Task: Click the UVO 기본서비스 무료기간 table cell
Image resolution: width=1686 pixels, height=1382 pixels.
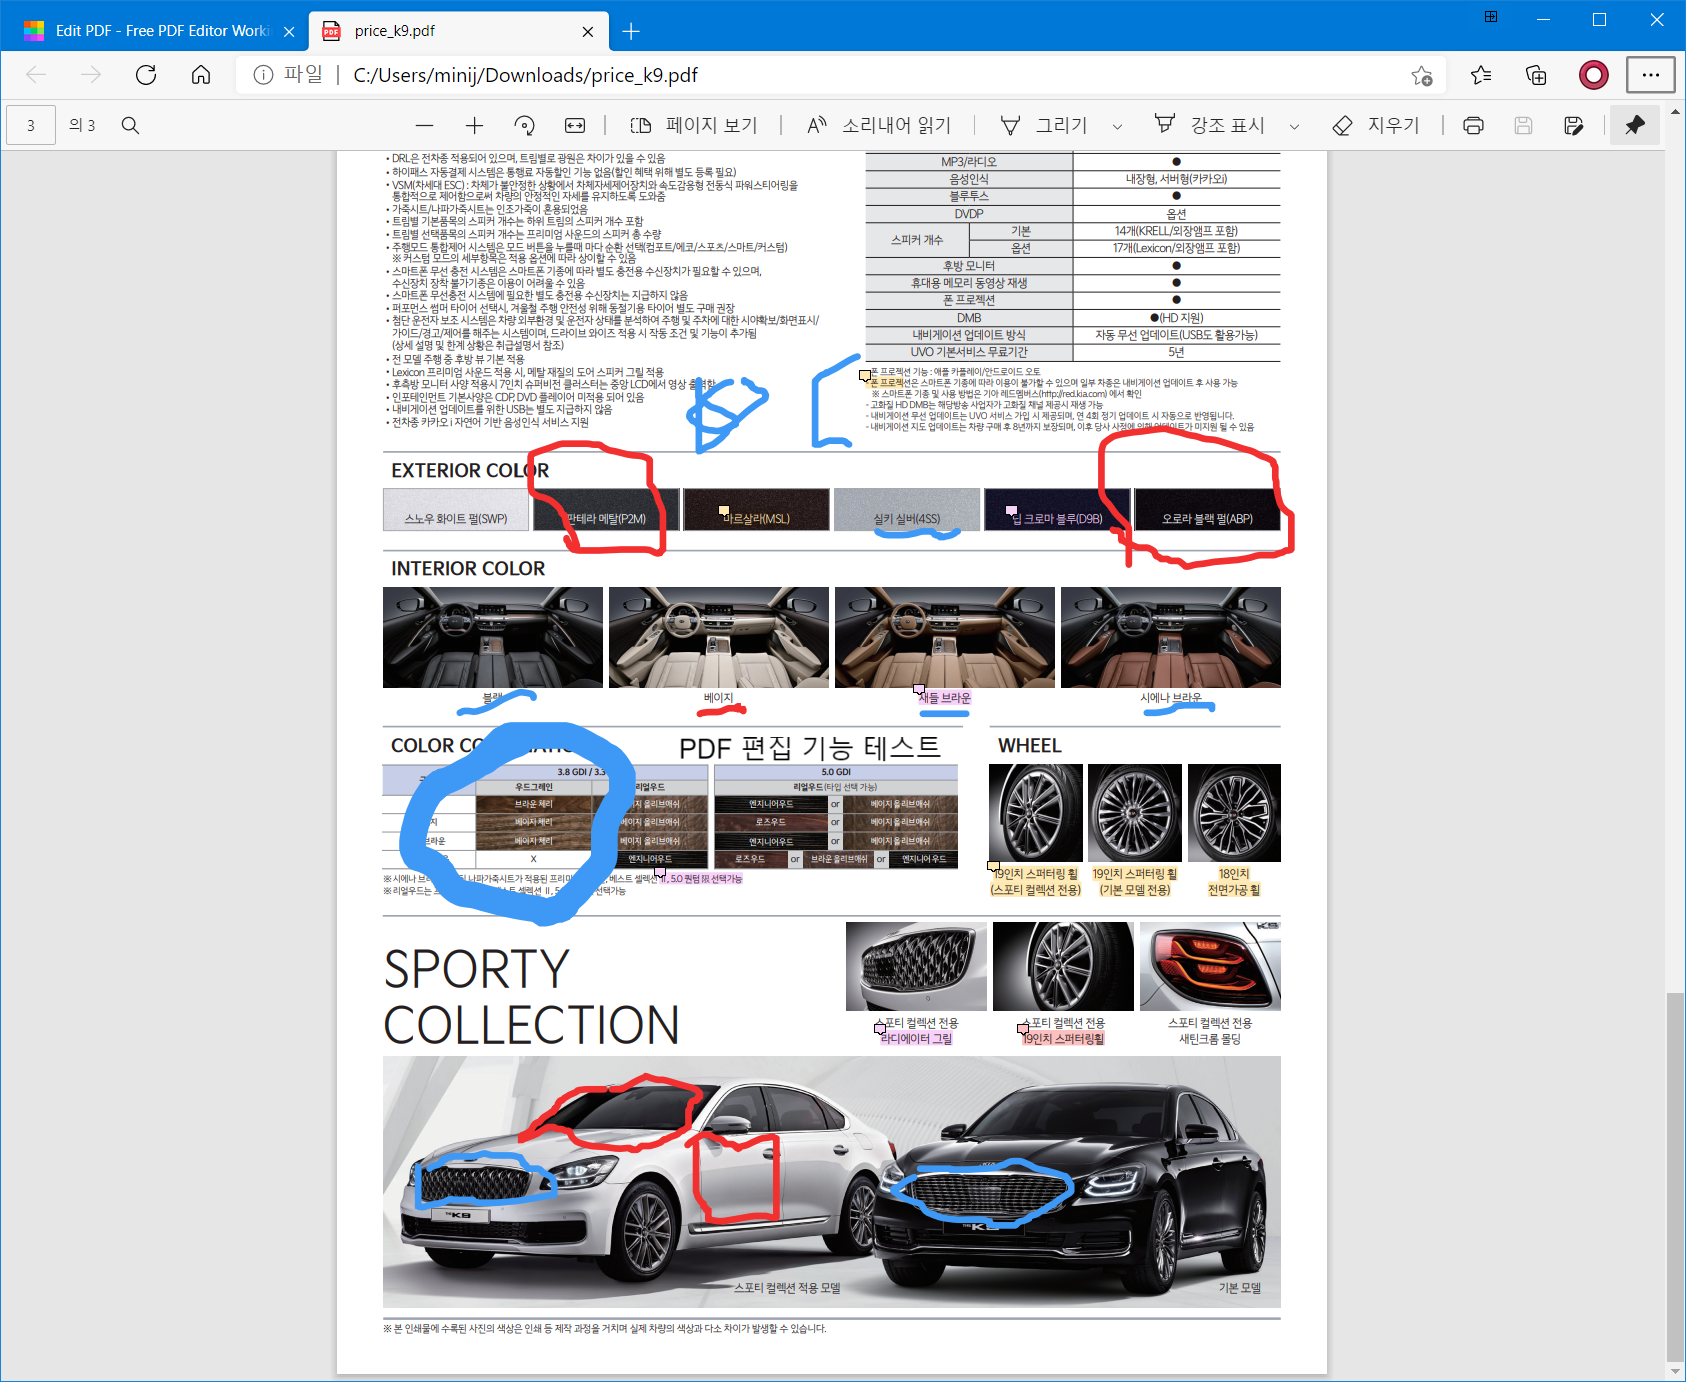Action: (969, 352)
